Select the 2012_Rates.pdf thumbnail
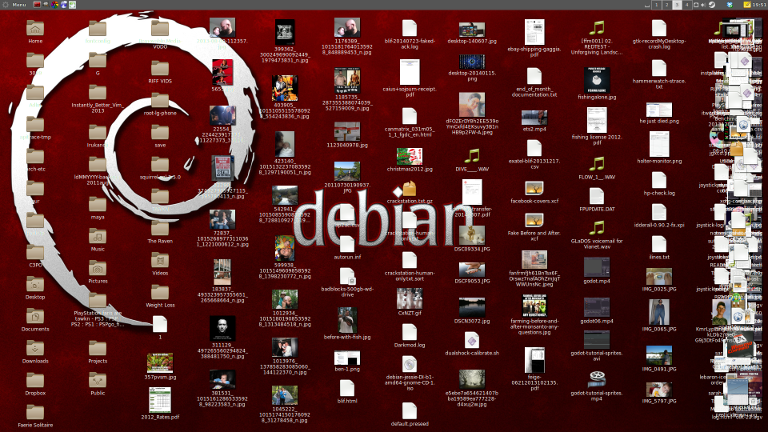Screen dimensions: 768x432 tap(160, 400)
